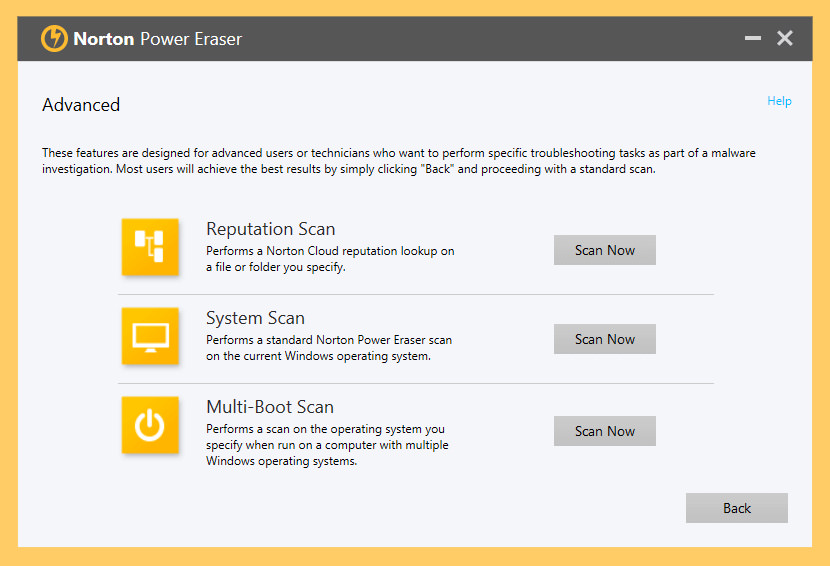Close the Norton Power Eraser window
The width and height of the screenshot is (830, 566).
pyautogui.click(x=784, y=38)
